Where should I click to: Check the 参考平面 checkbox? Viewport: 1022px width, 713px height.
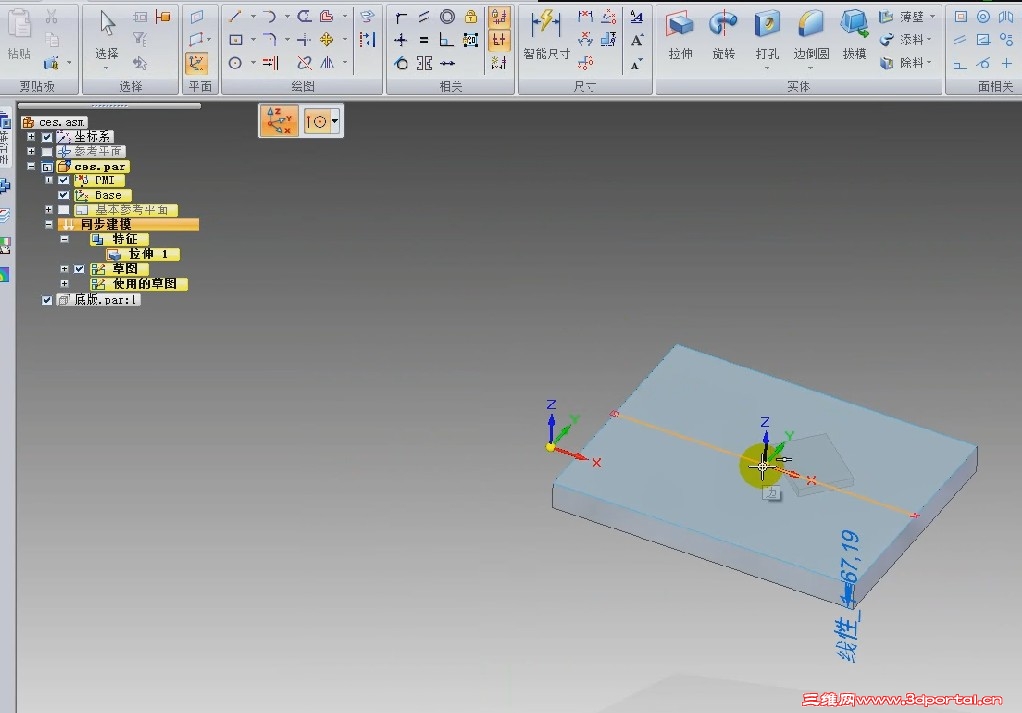47,151
